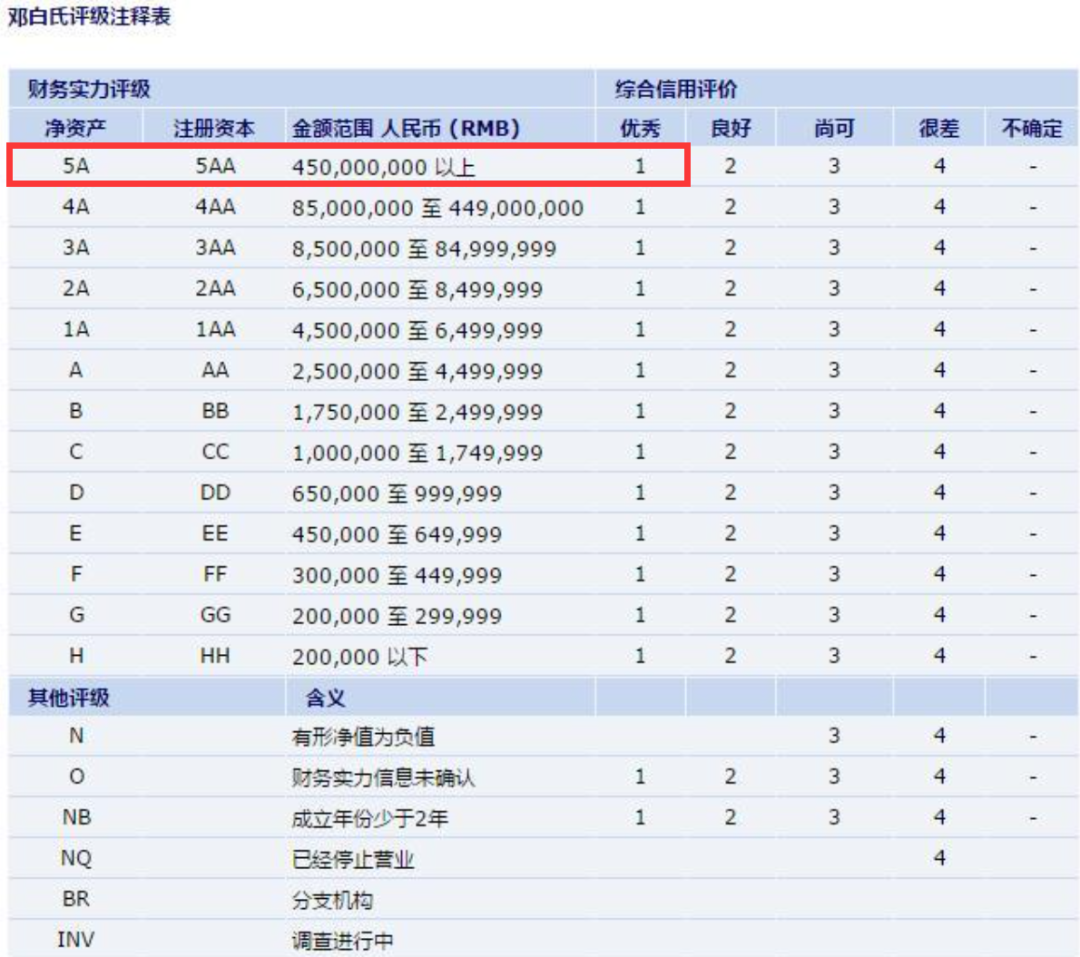Click the 'NQ' rating code
The width and height of the screenshot is (1080, 957).
[76, 858]
